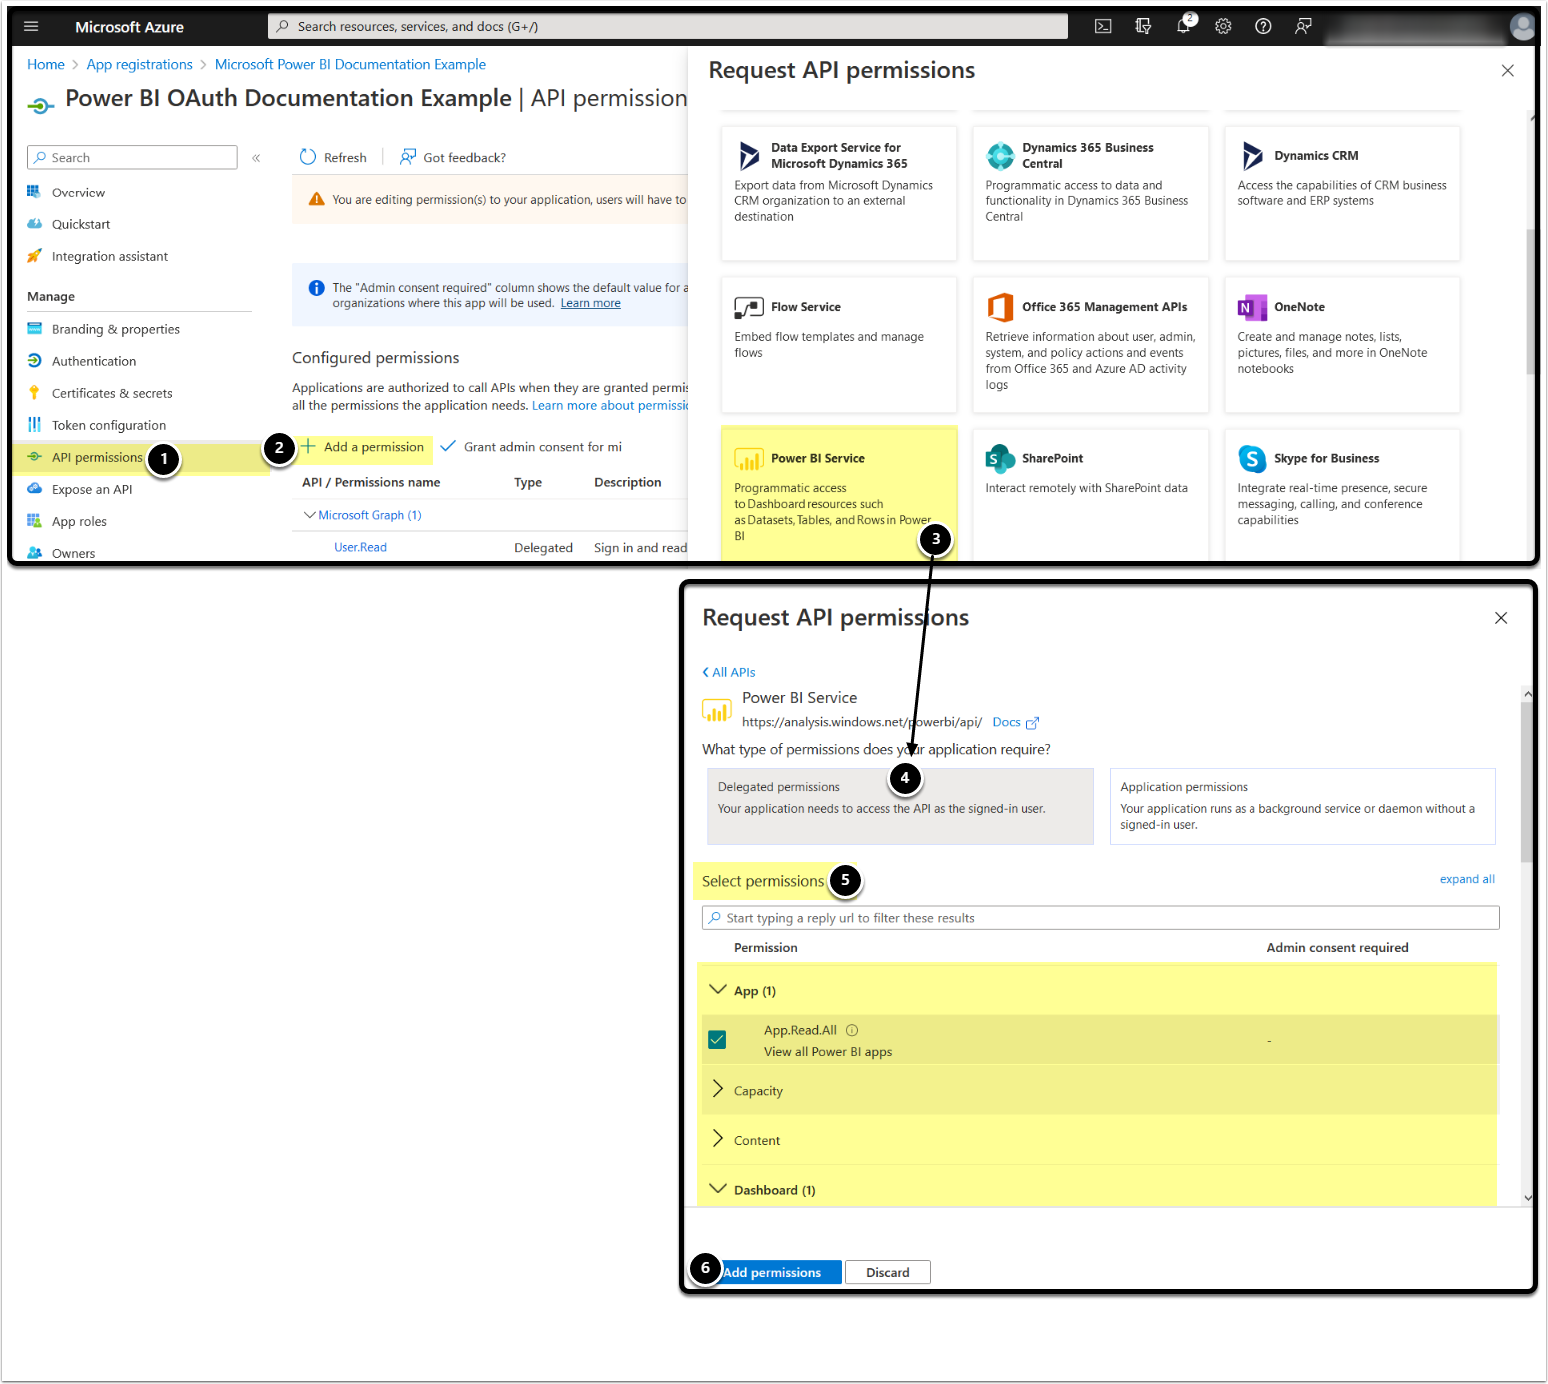The width and height of the screenshot is (1548, 1384).
Task: Click the Refresh circular arrow icon
Action: coord(308,157)
